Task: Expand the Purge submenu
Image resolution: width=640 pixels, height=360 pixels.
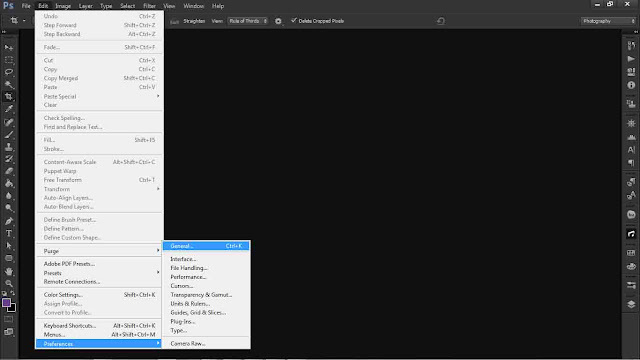Action: click(x=100, y=251)
